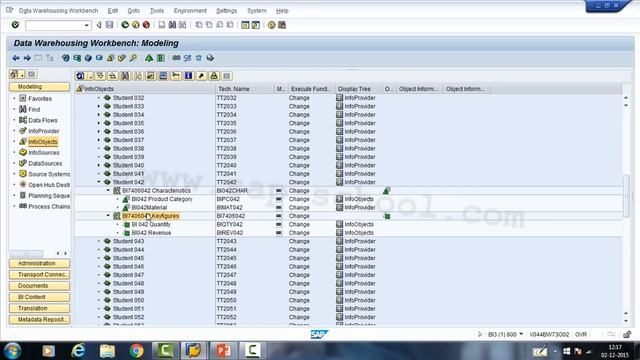Viewport: 640px width, 360px height.
Task: Click the Save disk icon
Action: tap(109, 25)
